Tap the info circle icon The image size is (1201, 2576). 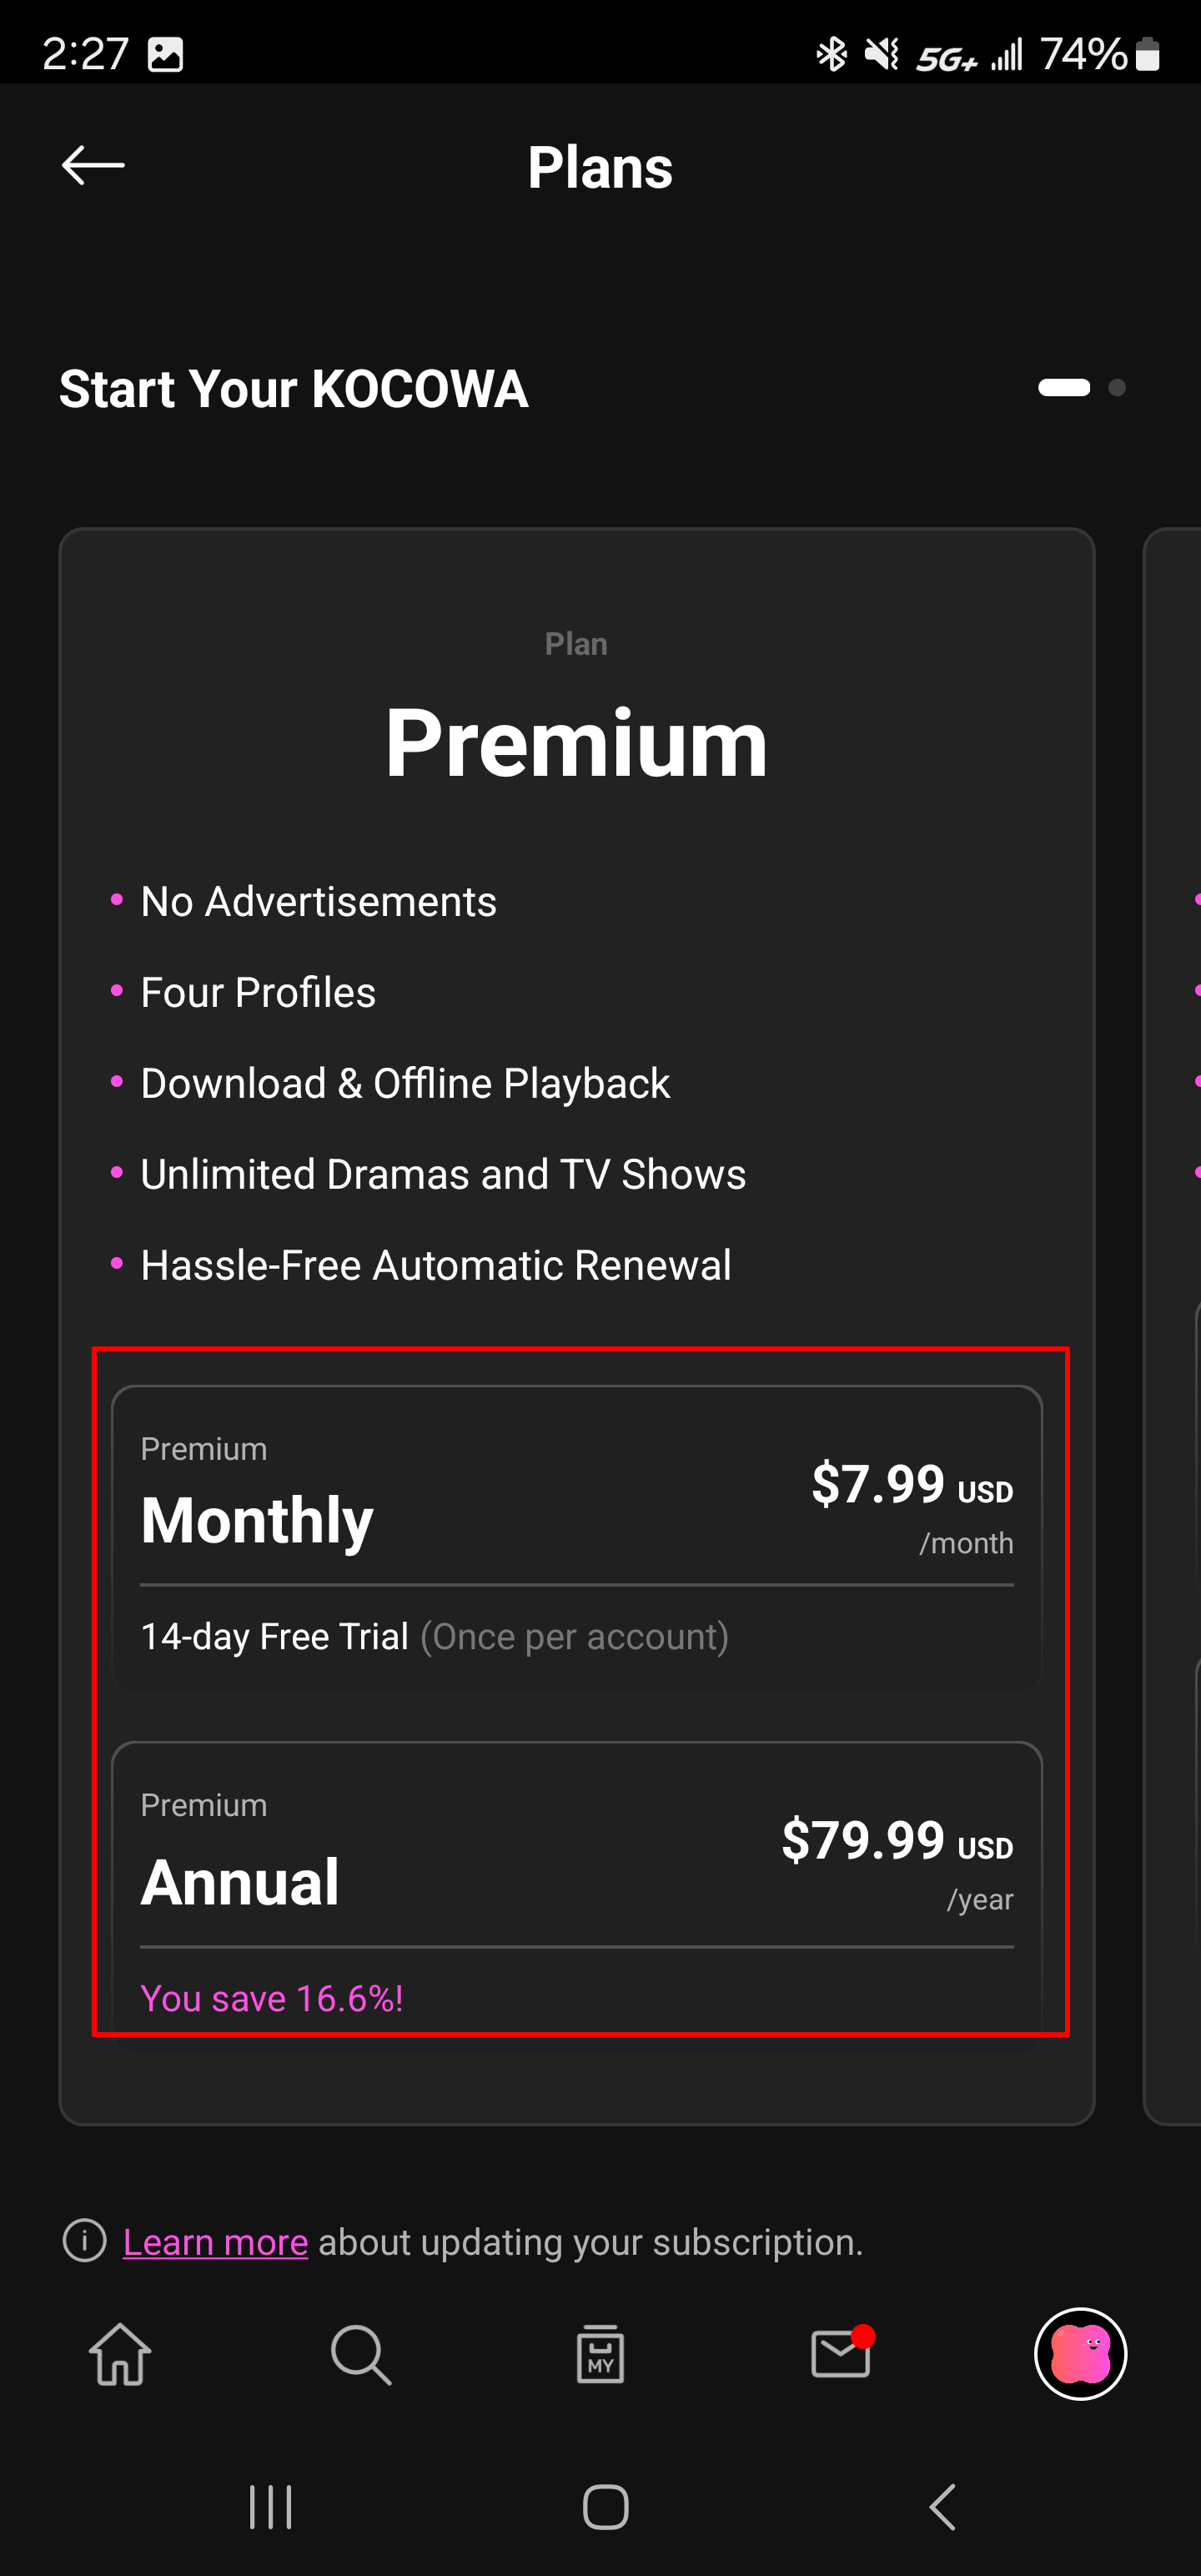click(85, 2241)
